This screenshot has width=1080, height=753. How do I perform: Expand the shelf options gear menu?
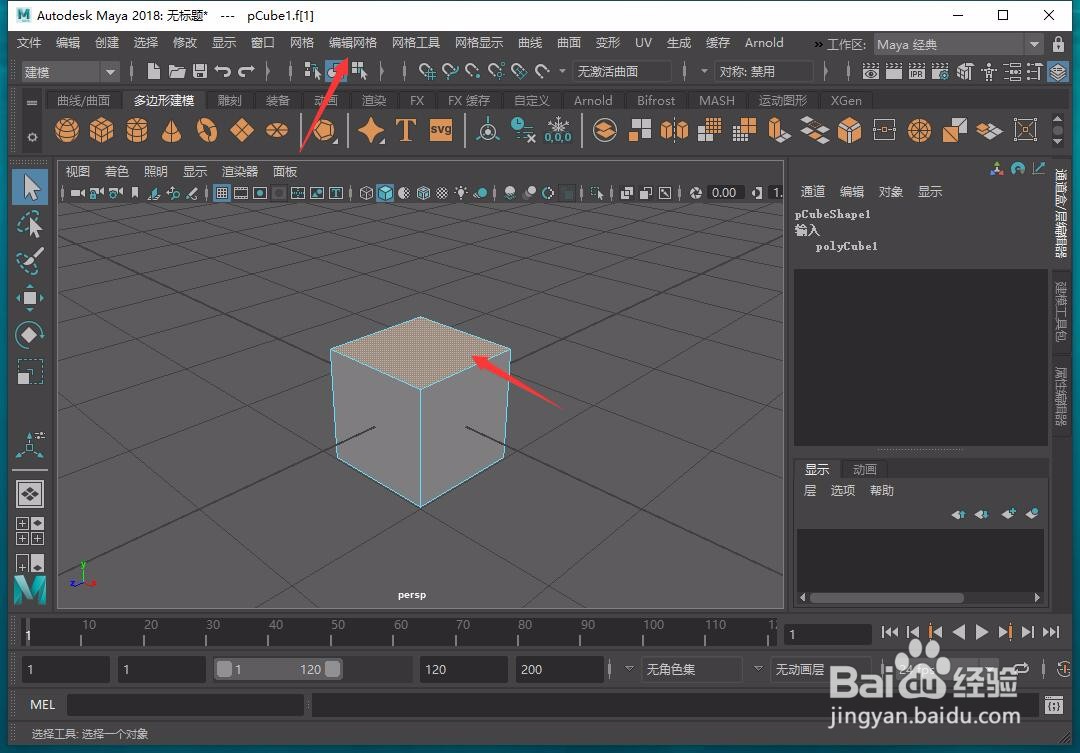coord(32,137)
